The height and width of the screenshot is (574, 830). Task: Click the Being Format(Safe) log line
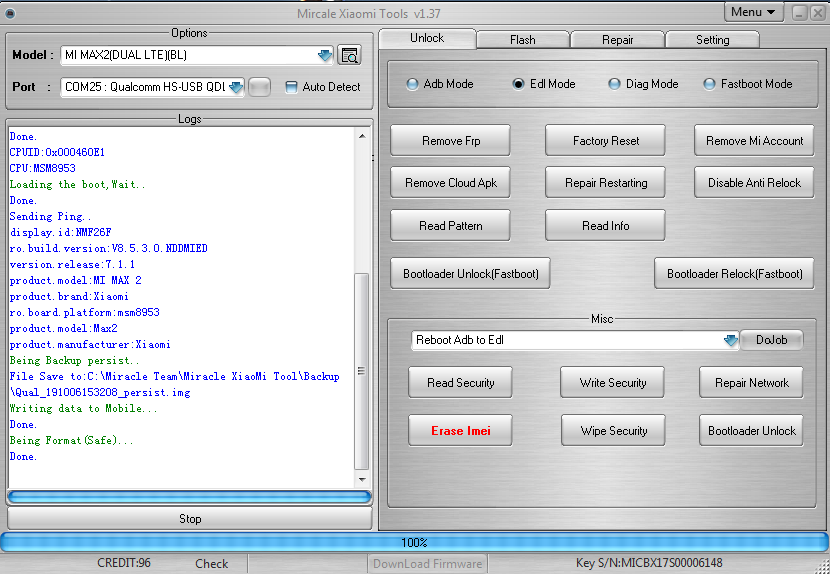[71, 441]
